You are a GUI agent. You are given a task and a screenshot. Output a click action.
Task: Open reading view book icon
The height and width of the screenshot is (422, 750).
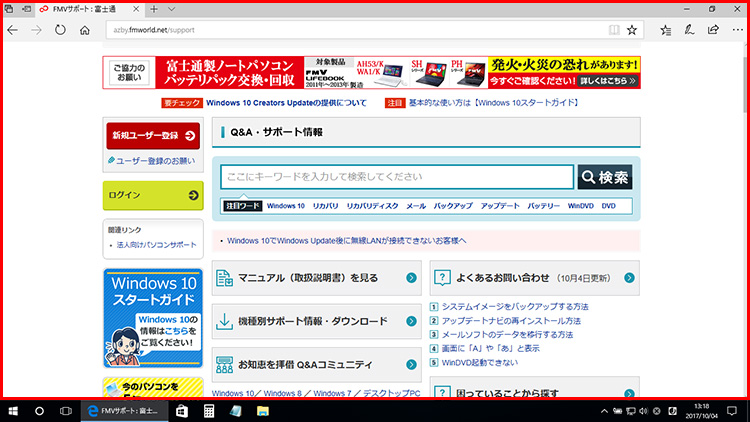(612, 30)
